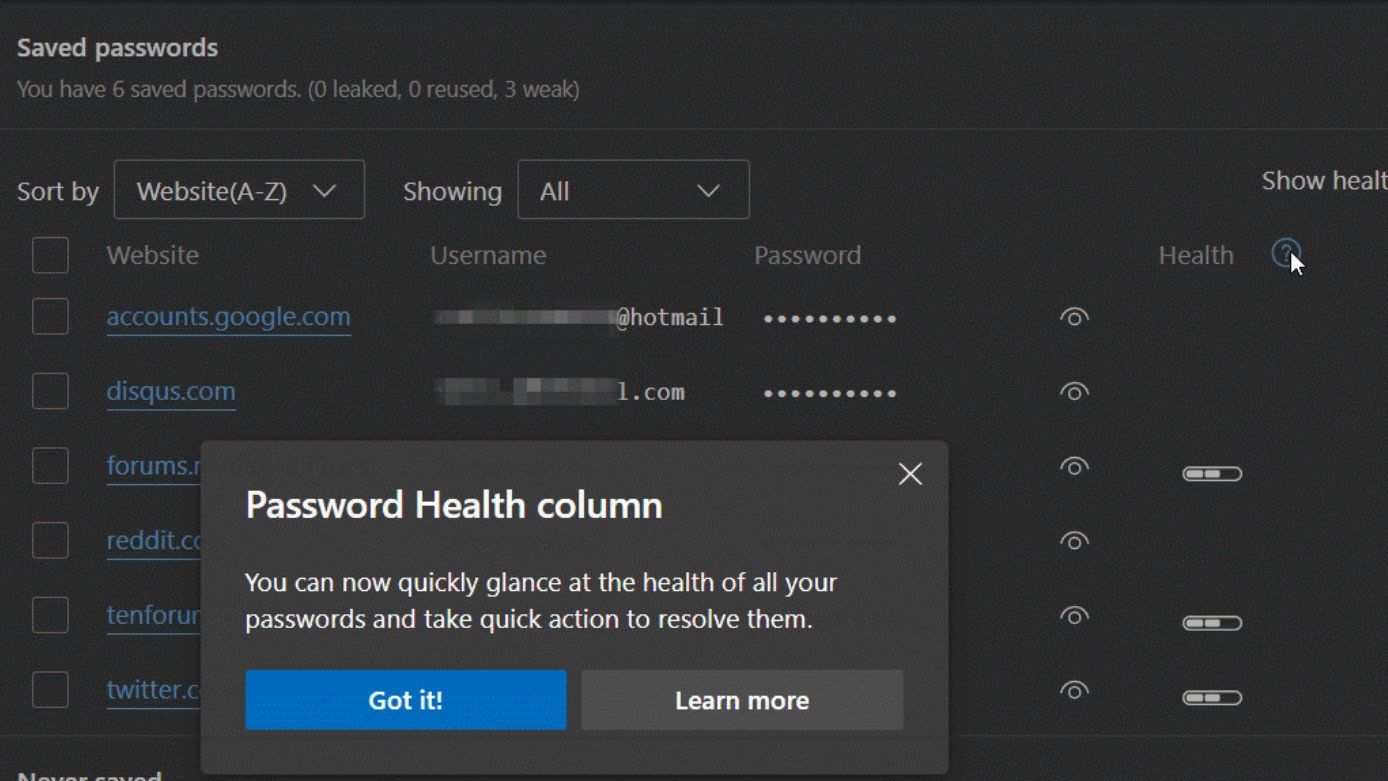Tick the select-all checkbox in the header row
Screen dimensions: 1388x781
[x=50, y=255]
